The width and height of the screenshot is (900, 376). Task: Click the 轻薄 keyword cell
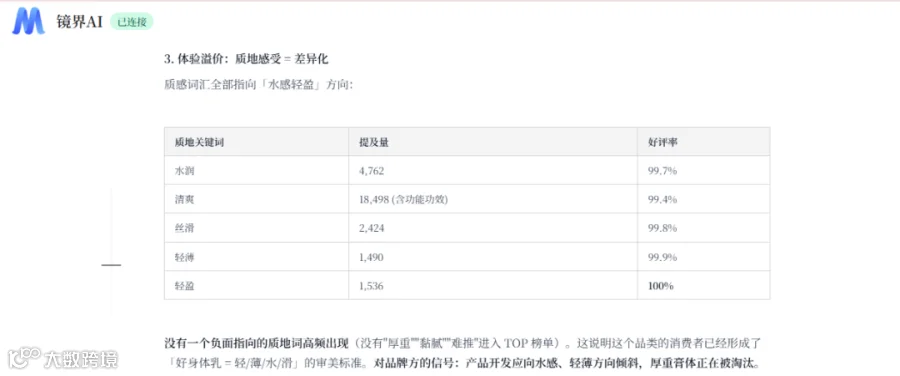click(257, 257)
